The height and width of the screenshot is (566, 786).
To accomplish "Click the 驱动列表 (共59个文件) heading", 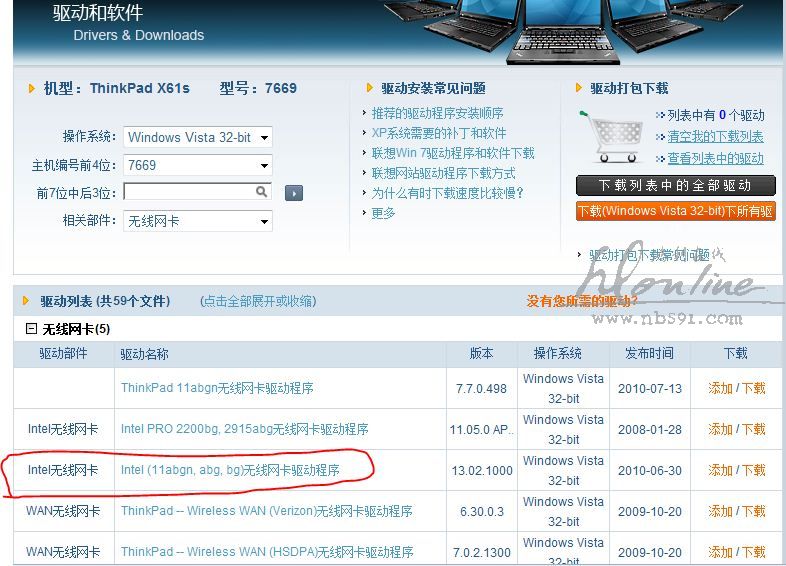I will (105, 301).
